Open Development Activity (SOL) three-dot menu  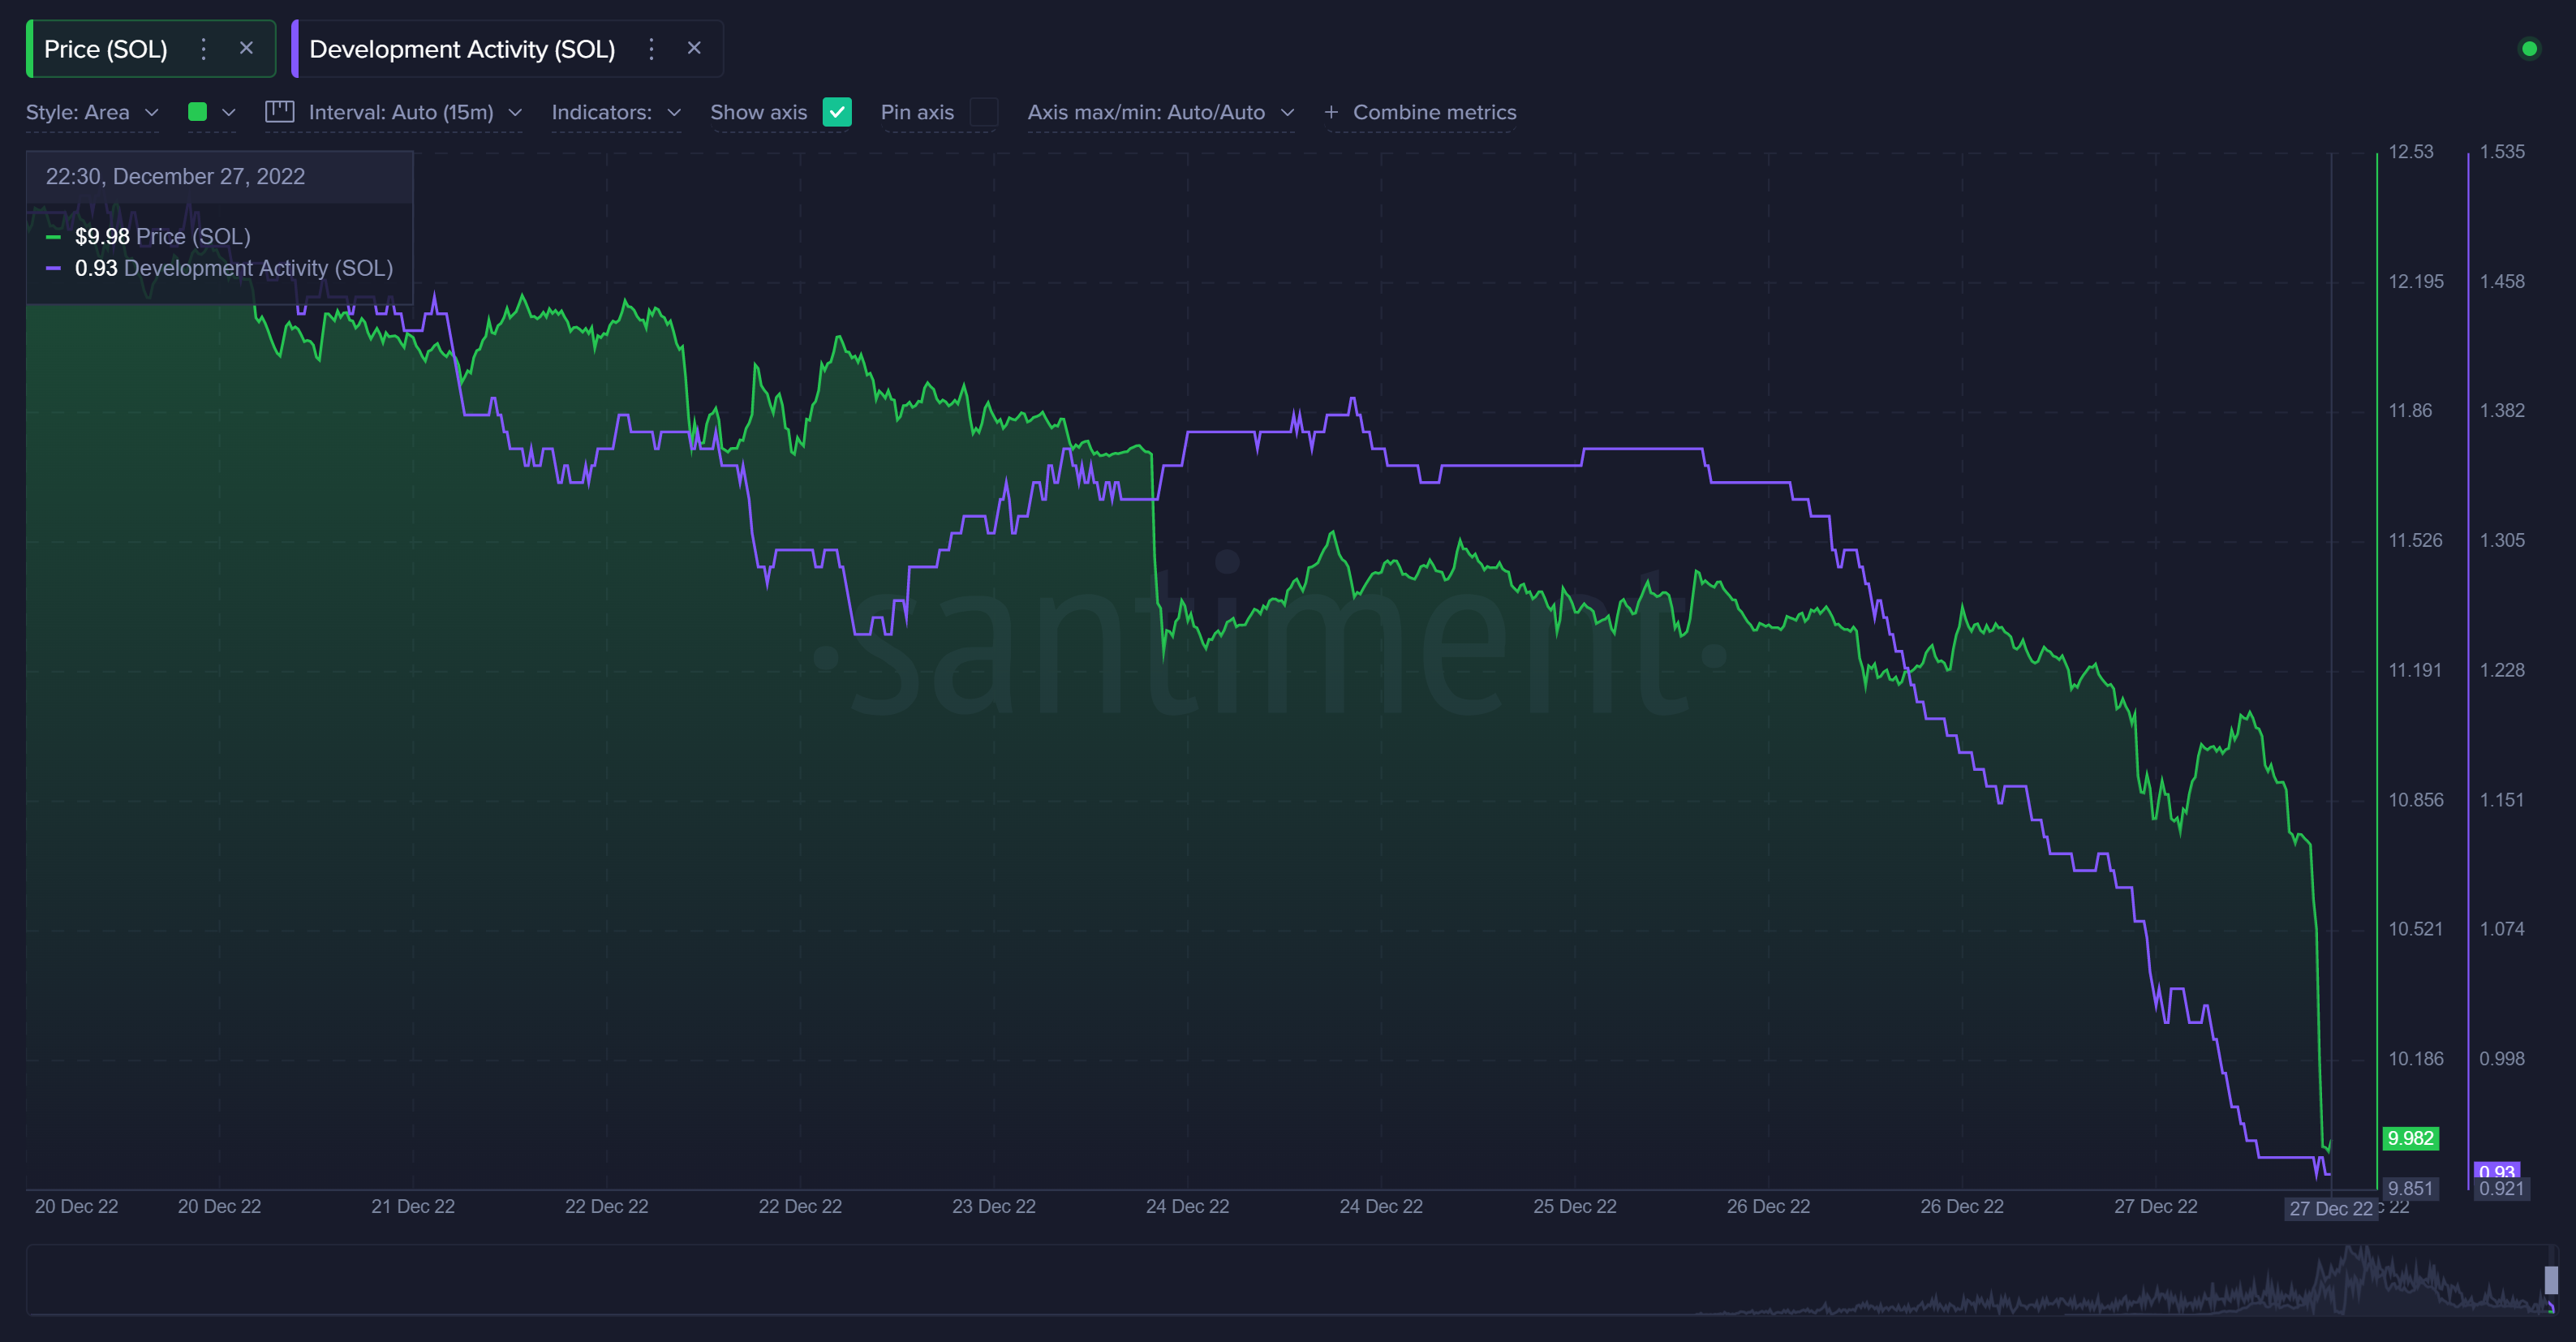651,49
